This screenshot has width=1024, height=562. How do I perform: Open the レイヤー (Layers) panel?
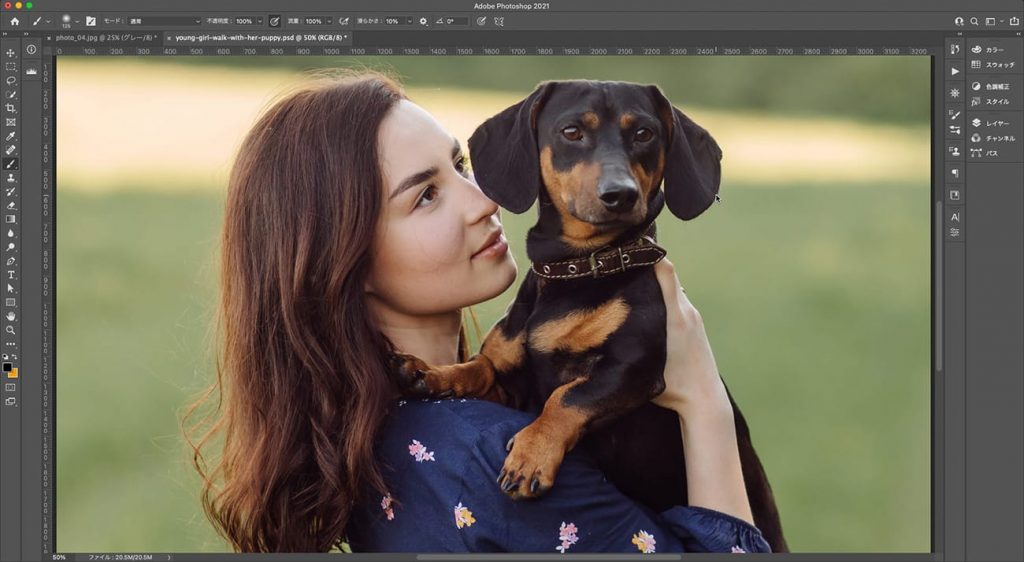point(997,123)
